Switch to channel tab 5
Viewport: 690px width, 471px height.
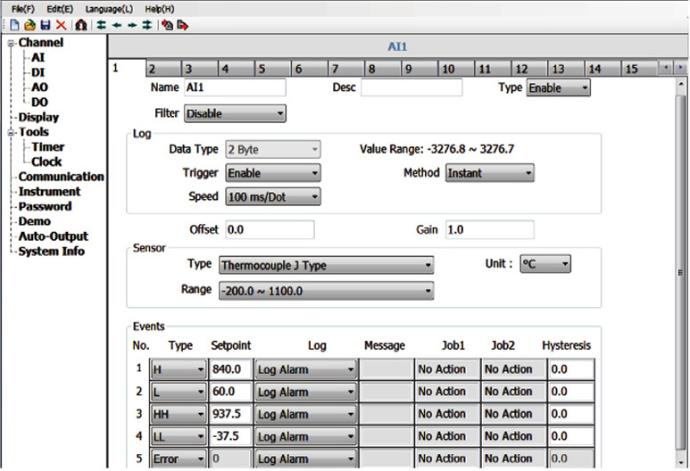[273, 69]
